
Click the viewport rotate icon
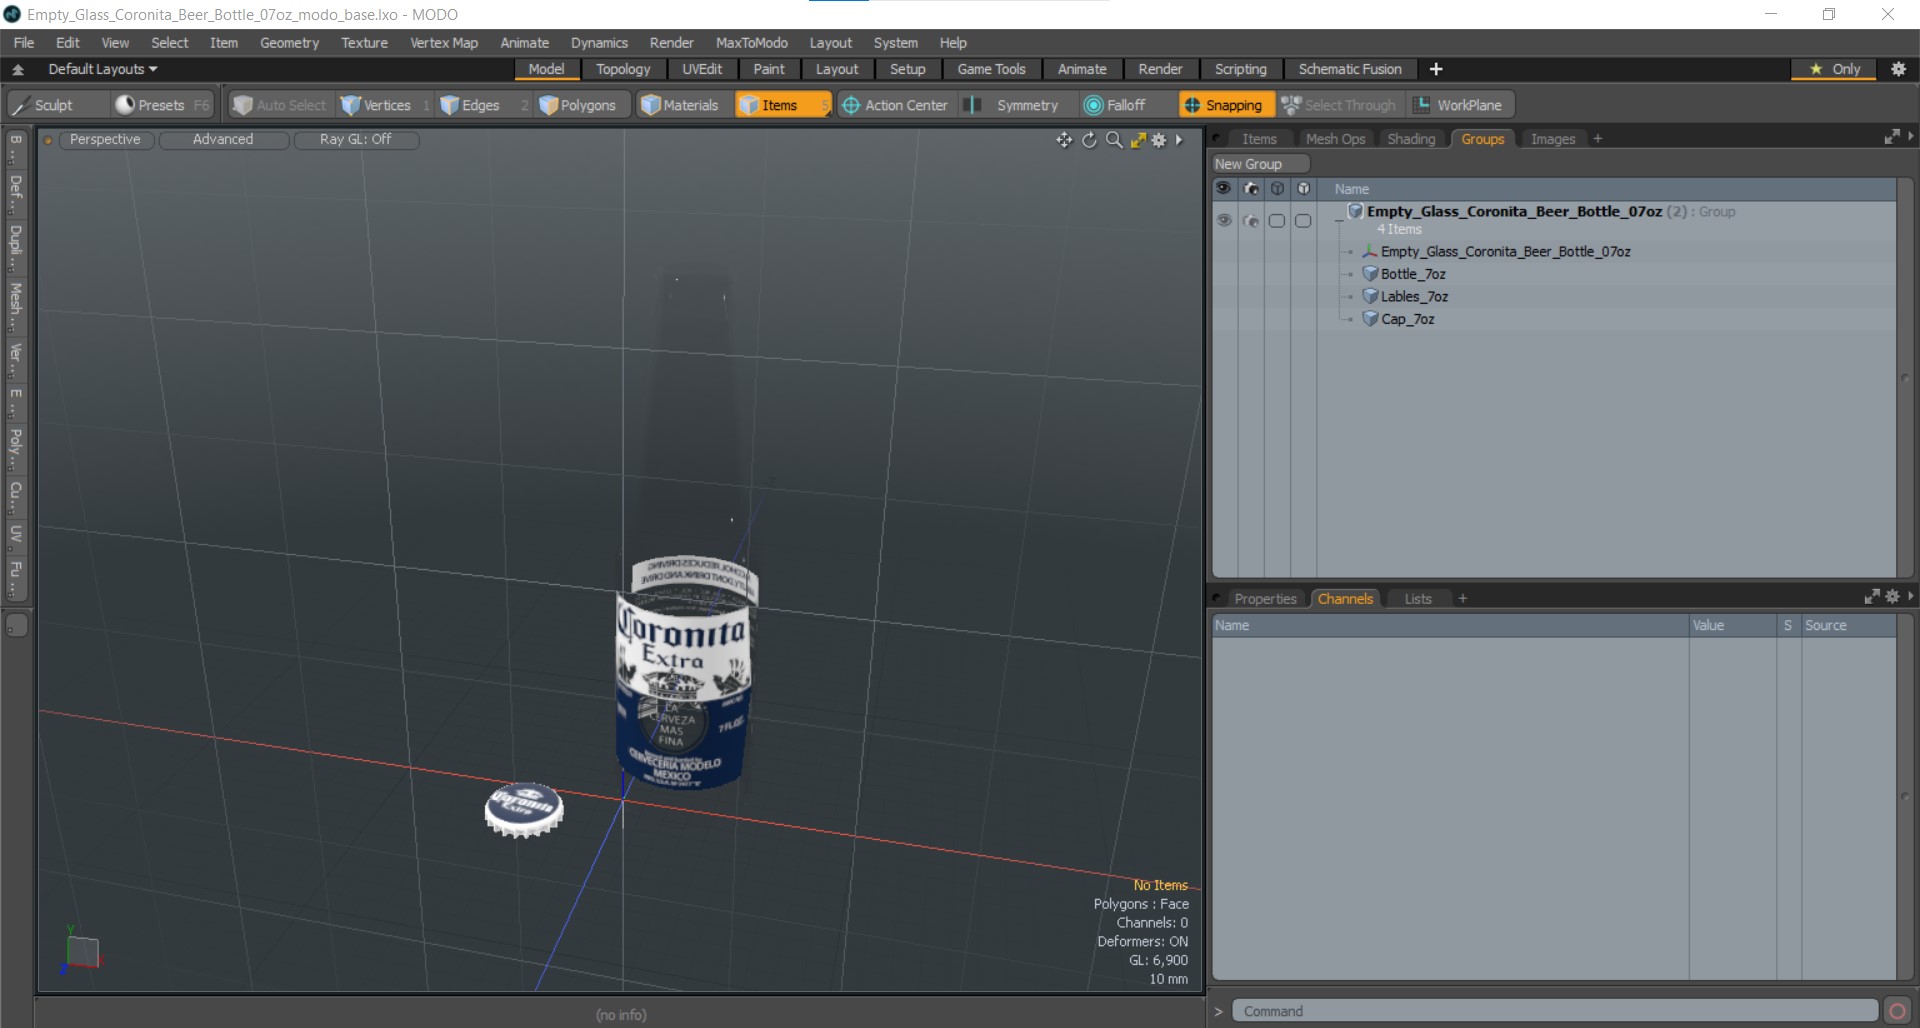point(1089,140)
